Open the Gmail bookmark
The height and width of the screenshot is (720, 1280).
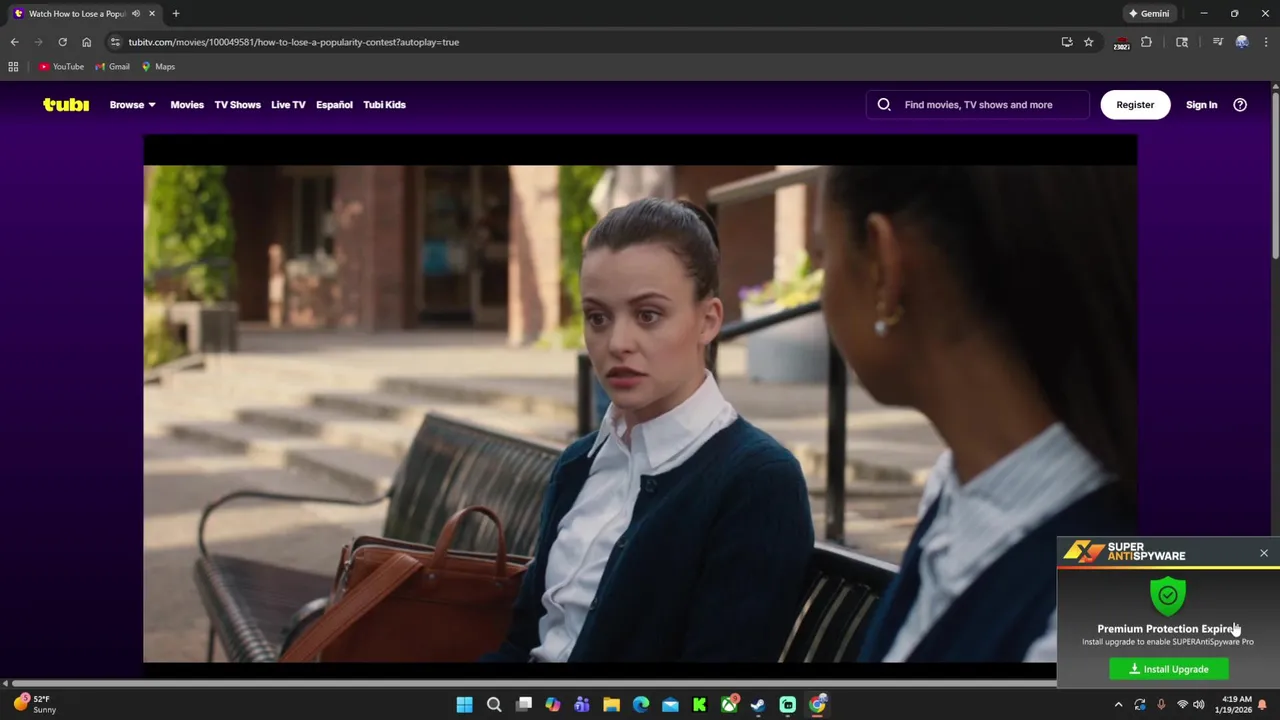112,67
